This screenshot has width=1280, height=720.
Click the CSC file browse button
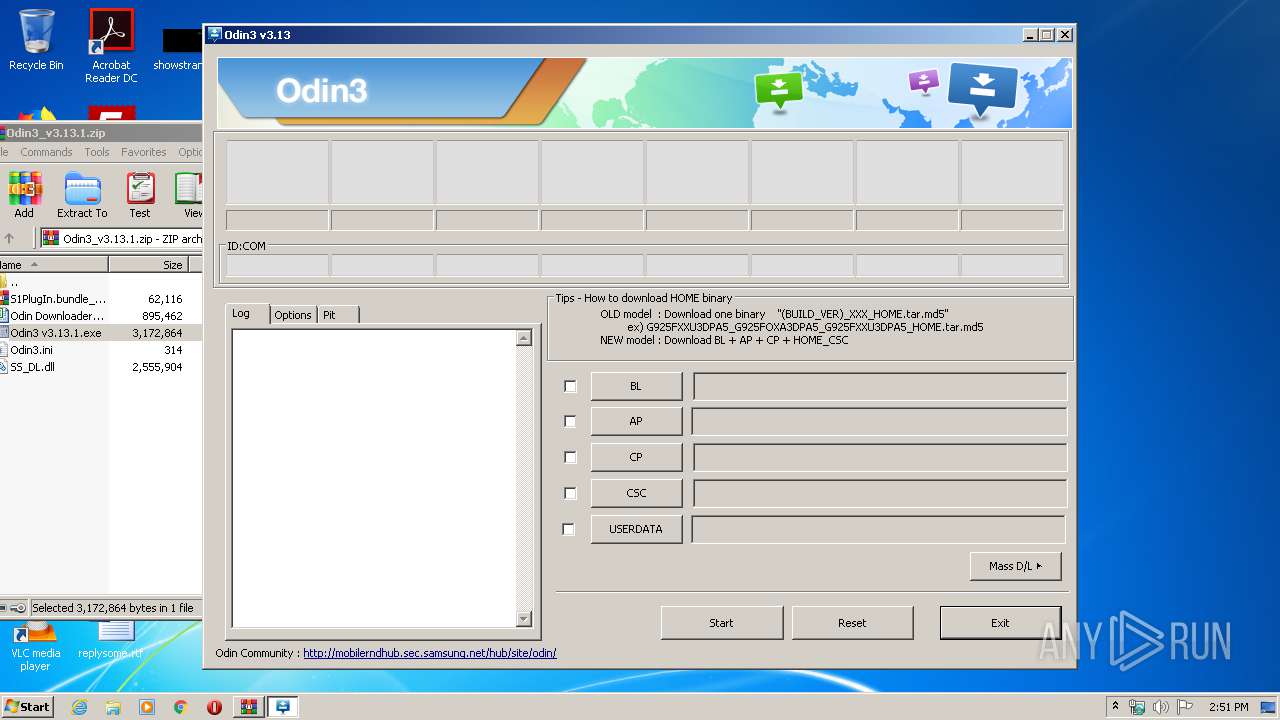pos(636,493)
